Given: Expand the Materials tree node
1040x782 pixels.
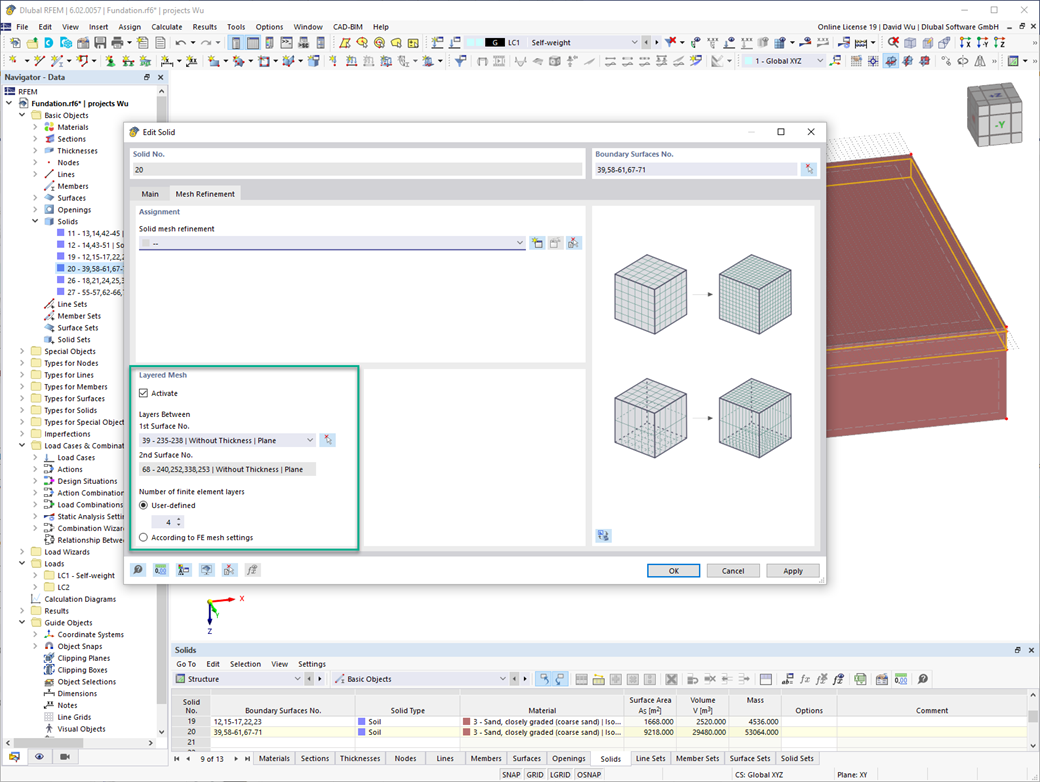Looking at the screenshot, I should tap(35, 127).
